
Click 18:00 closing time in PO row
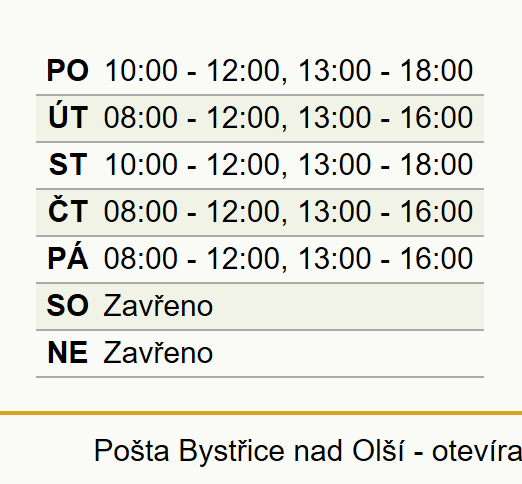[436, 70]
